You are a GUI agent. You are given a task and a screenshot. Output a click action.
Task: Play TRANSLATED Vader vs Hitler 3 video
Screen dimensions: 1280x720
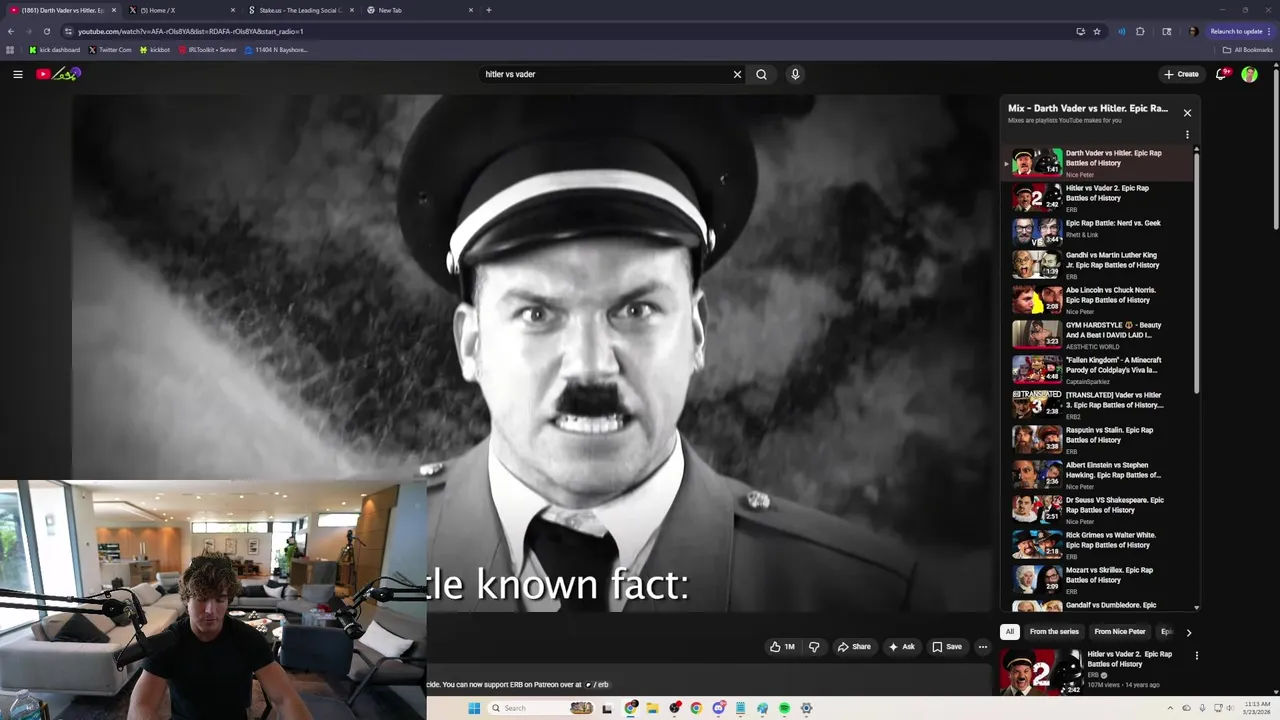pyautogui.click(x=1098, y=405)
